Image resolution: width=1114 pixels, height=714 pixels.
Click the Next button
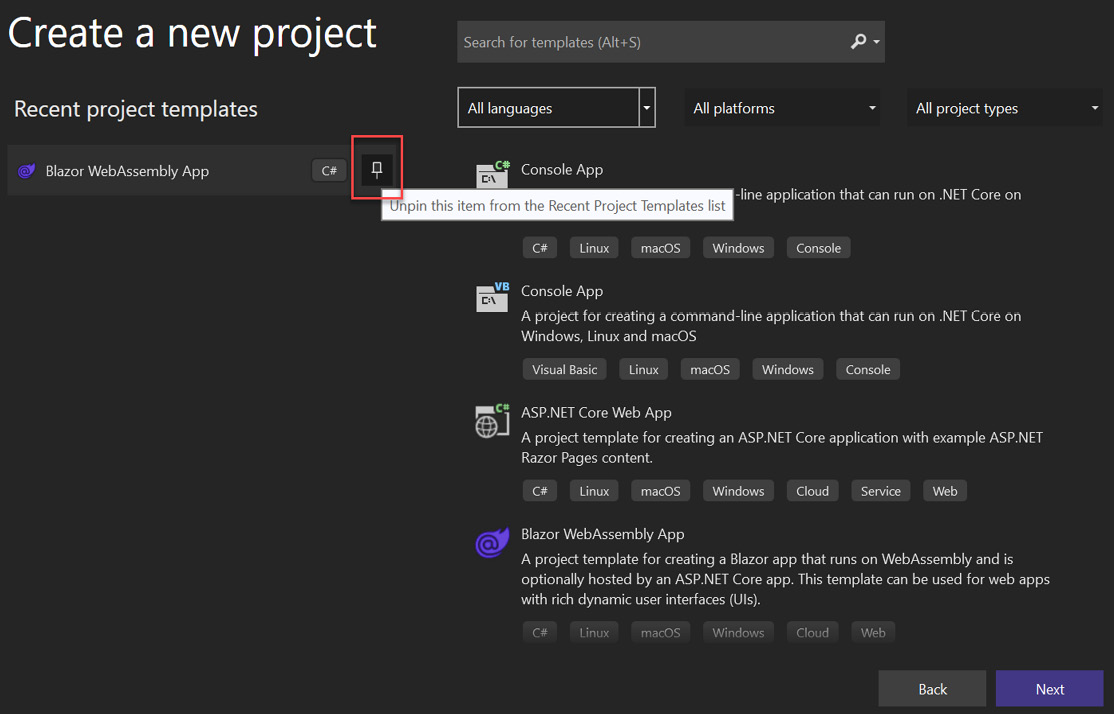click(1049, 689)
